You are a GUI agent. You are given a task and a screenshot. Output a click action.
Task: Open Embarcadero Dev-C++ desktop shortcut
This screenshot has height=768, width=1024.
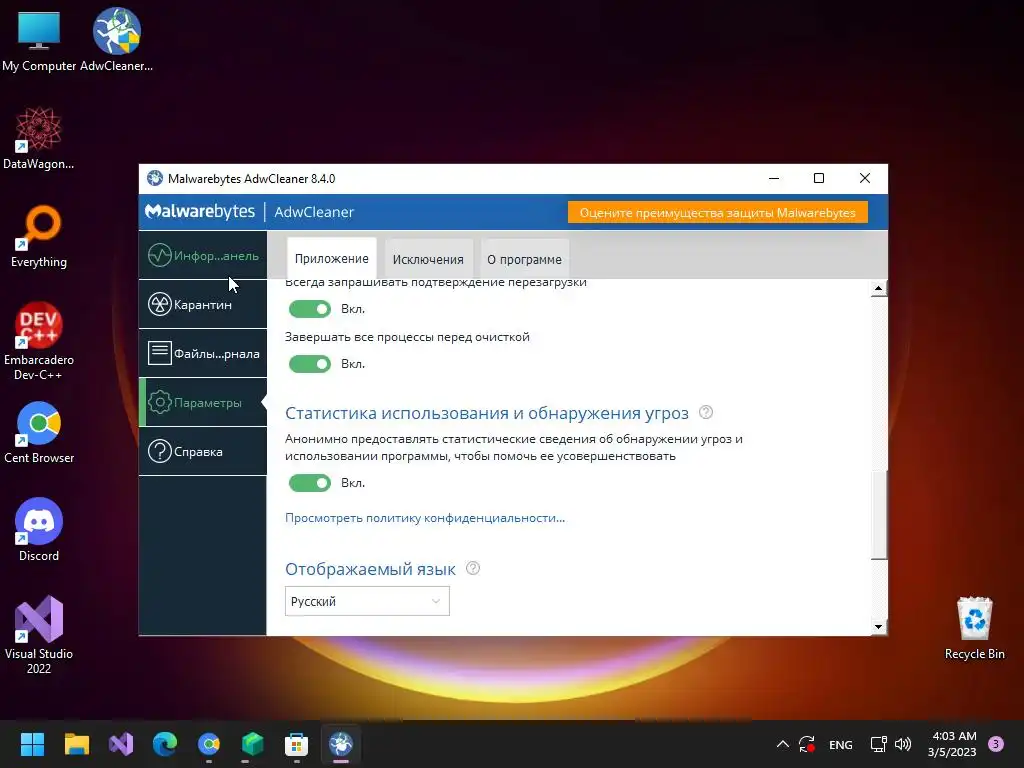pos(39,341)
